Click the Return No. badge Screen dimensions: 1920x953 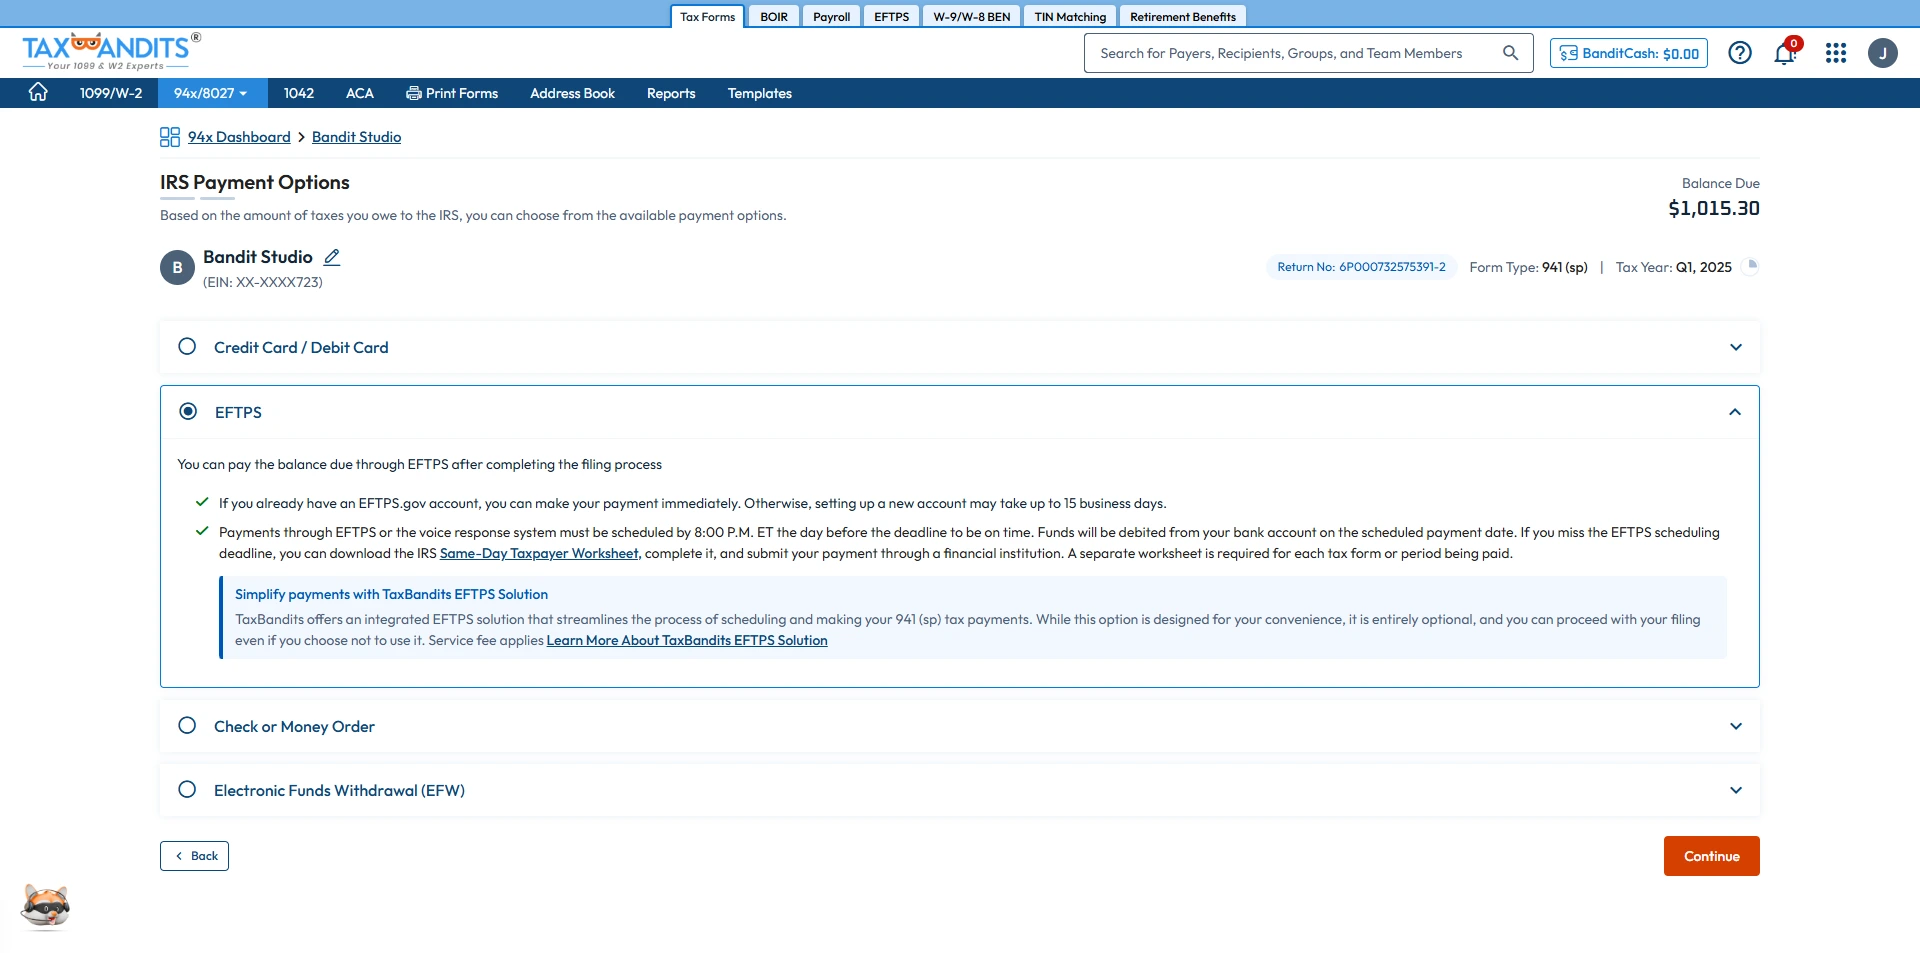[1361, 267]
